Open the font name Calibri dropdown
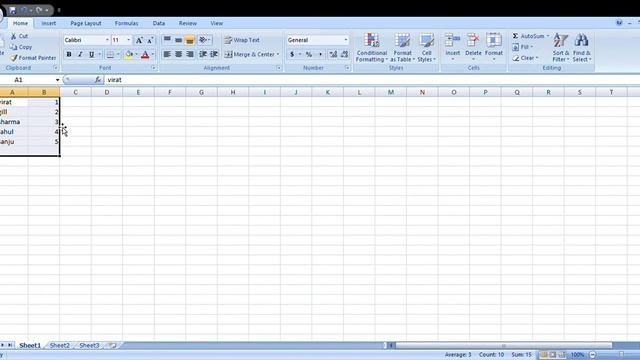Viewport: 640px width, 360px height. [x=107, y=40]
